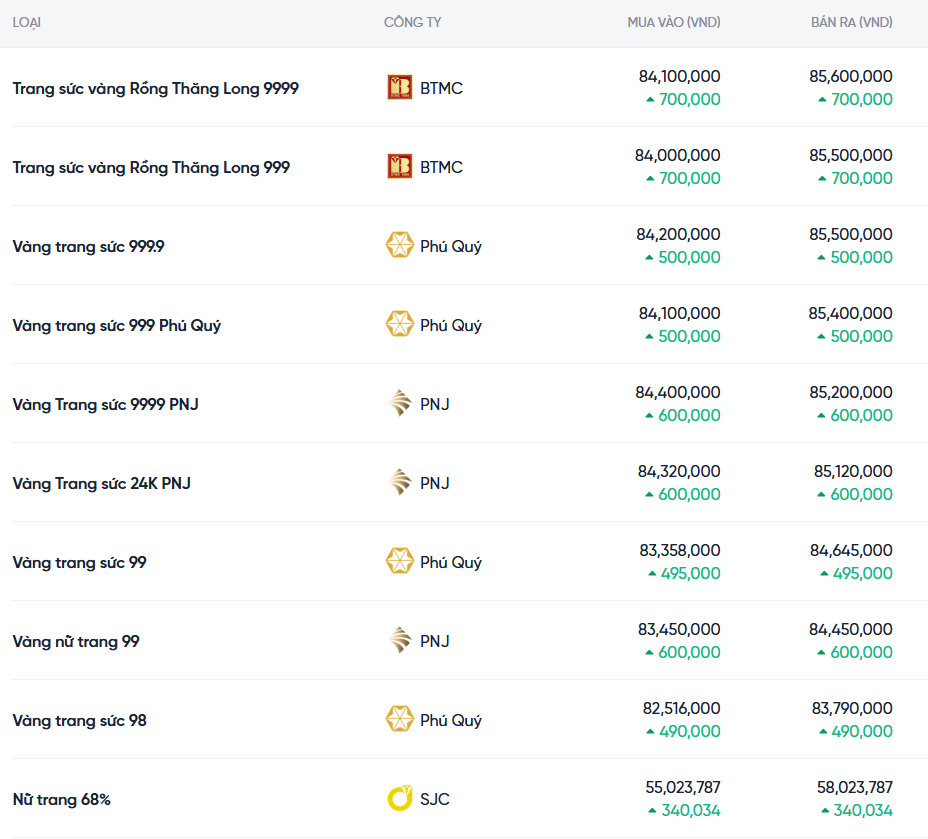Click Phú Quý logo in Vàng trang sức 999 Phú Quý row
The image size is (928, 839).
pos(399,325)
